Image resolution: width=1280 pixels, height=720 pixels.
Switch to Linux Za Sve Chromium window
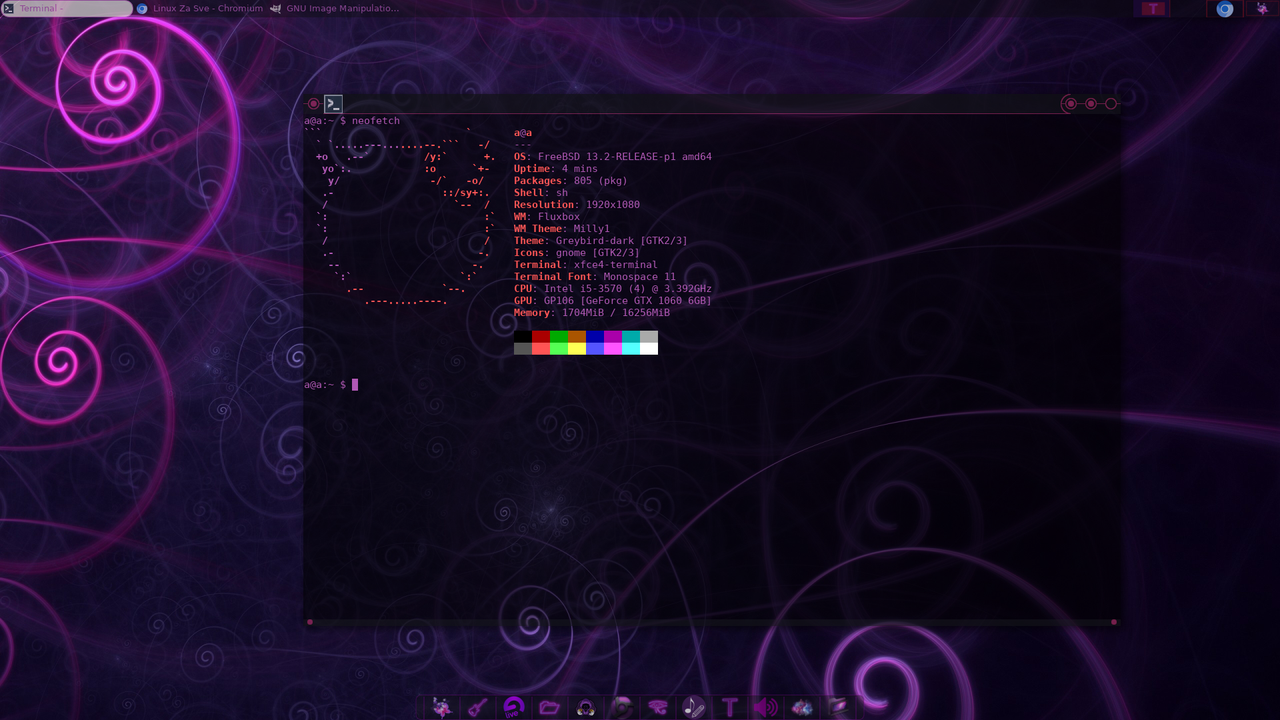(200, 8)
